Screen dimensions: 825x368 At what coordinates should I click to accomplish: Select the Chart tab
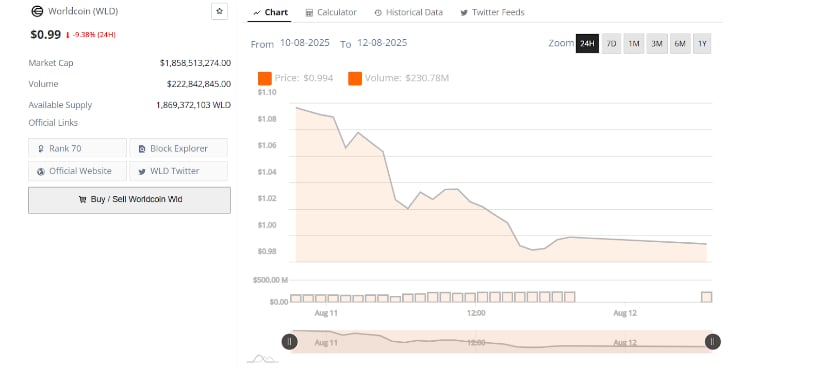click(270, 12)
